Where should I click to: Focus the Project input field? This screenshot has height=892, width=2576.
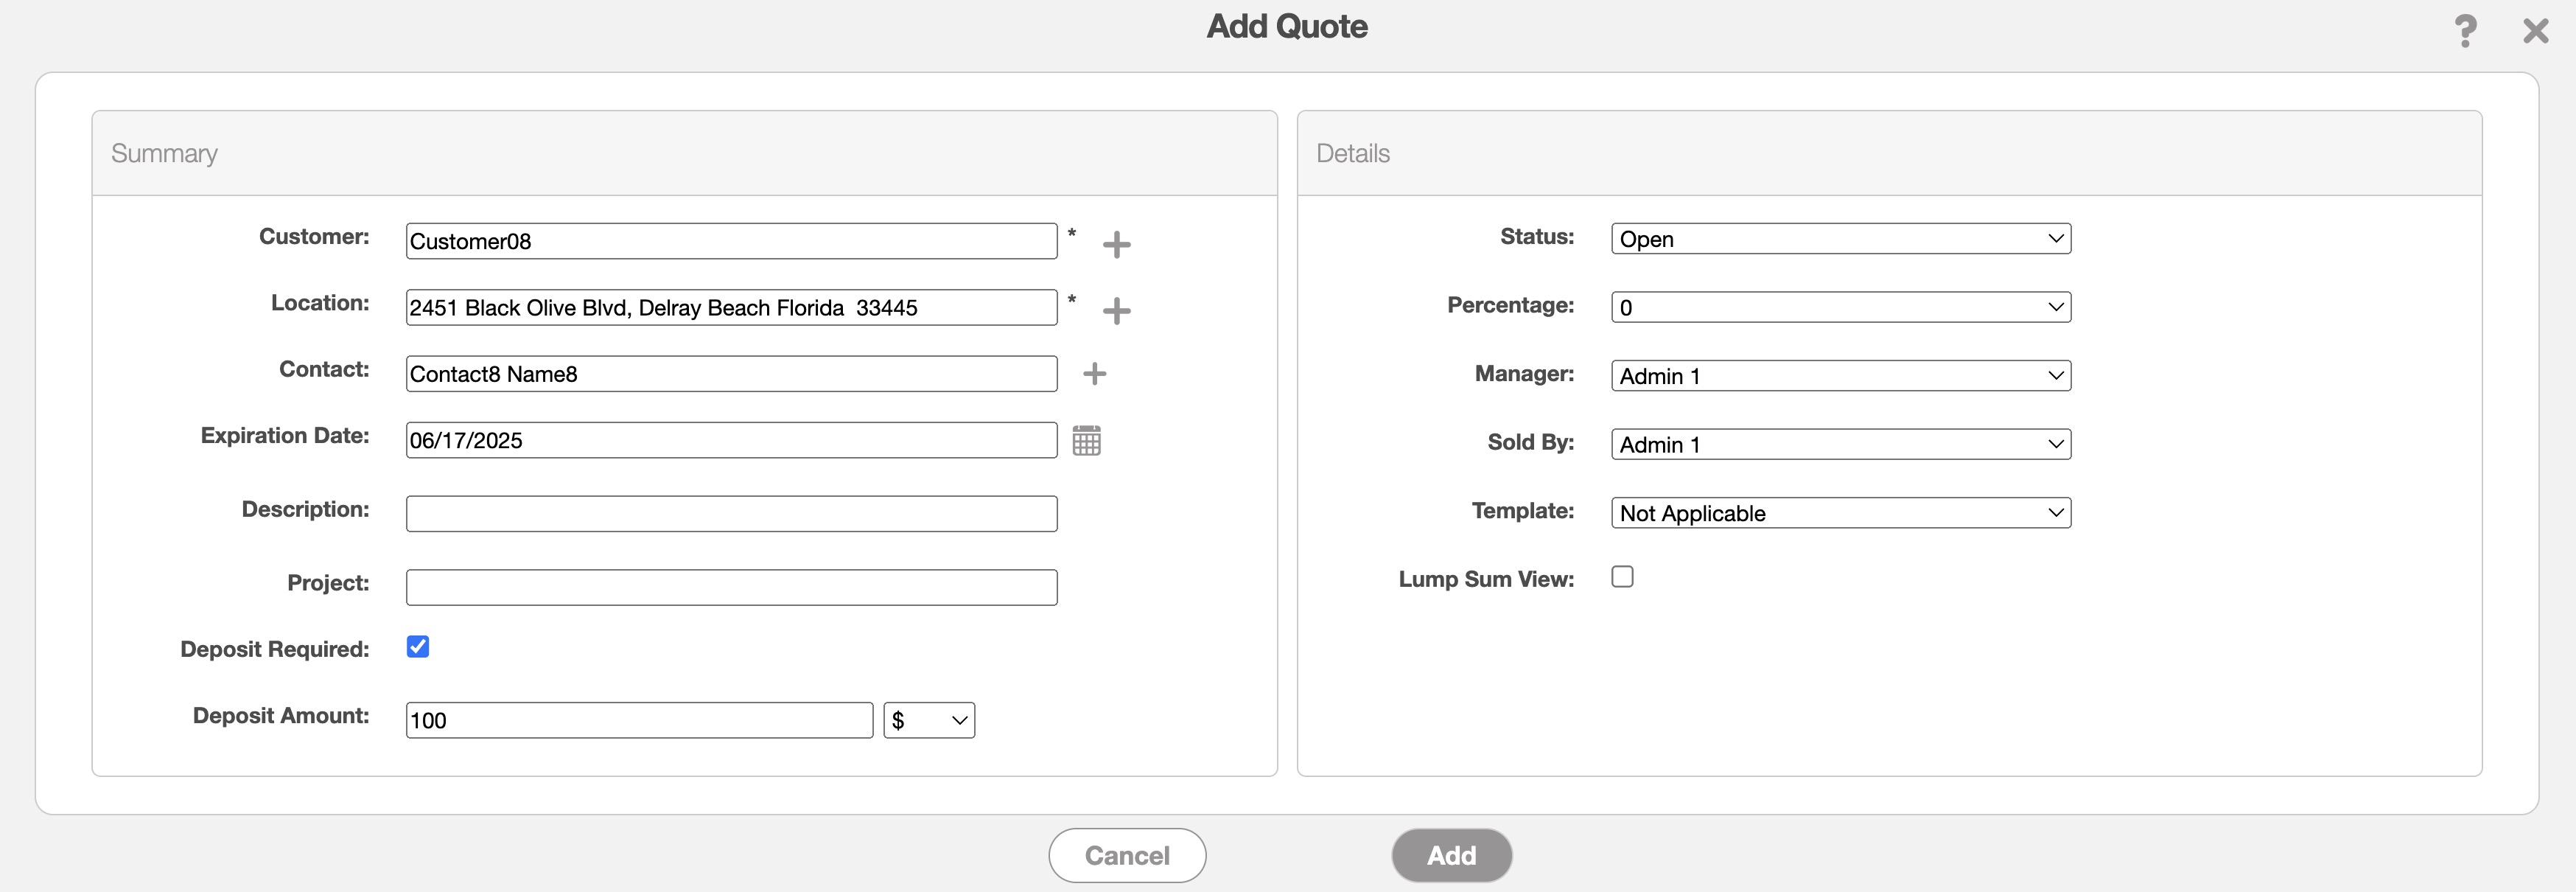[x=731, y=588]
